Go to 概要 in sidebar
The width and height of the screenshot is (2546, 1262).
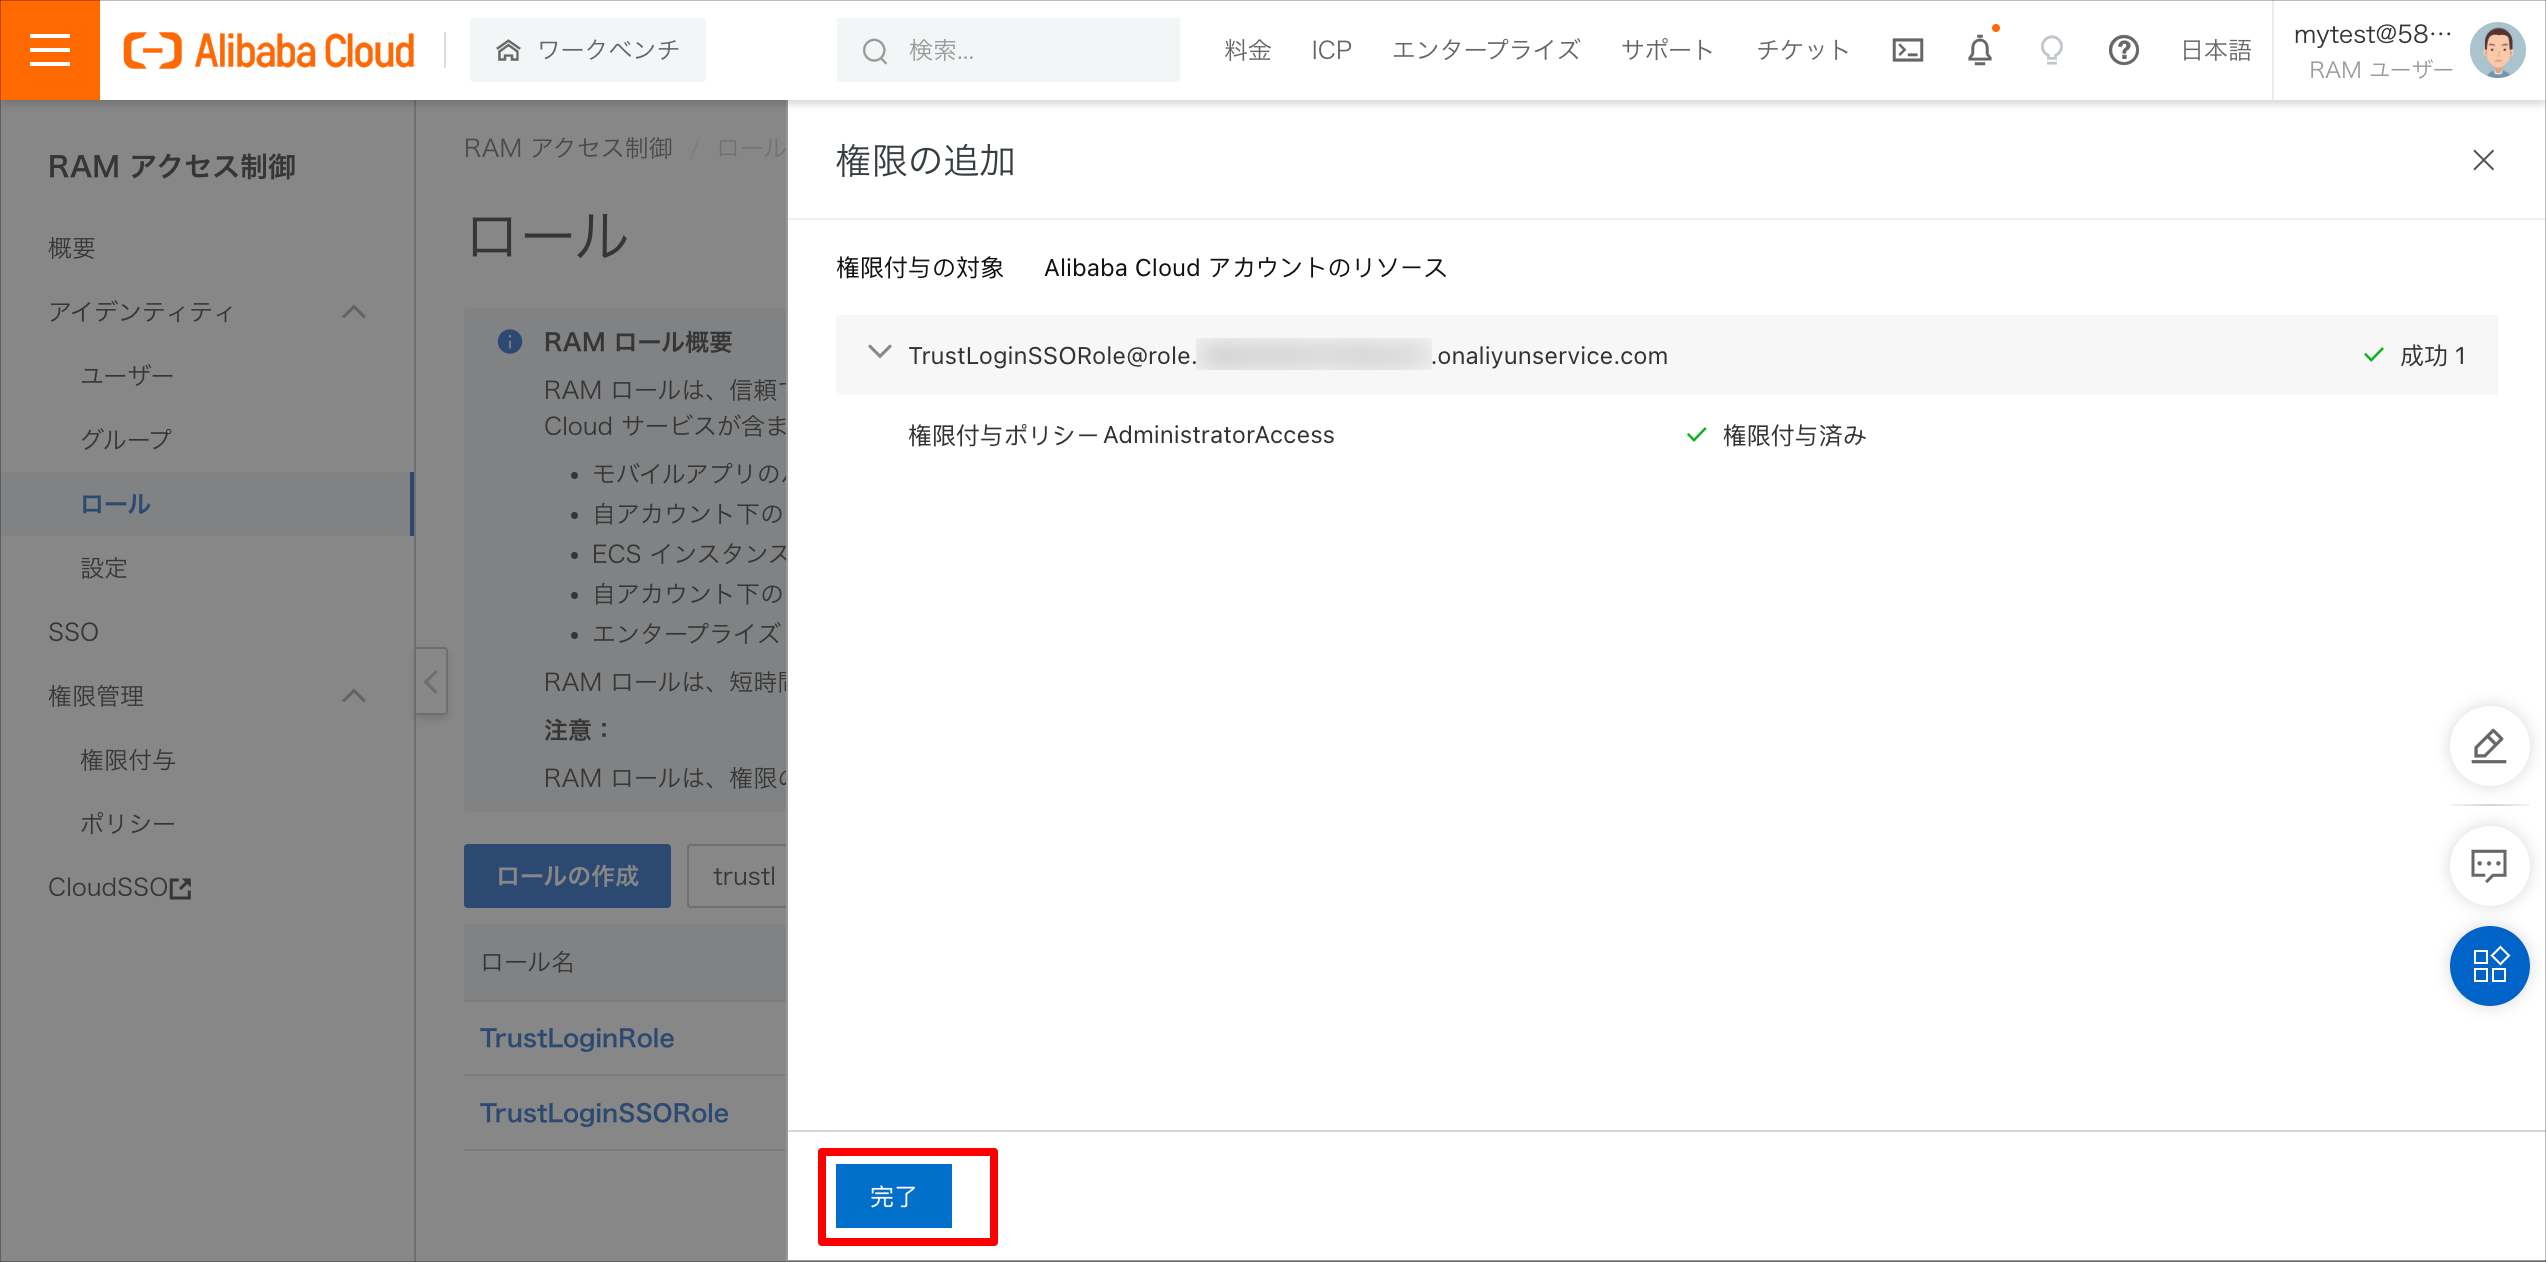click(x=72, y=248)
